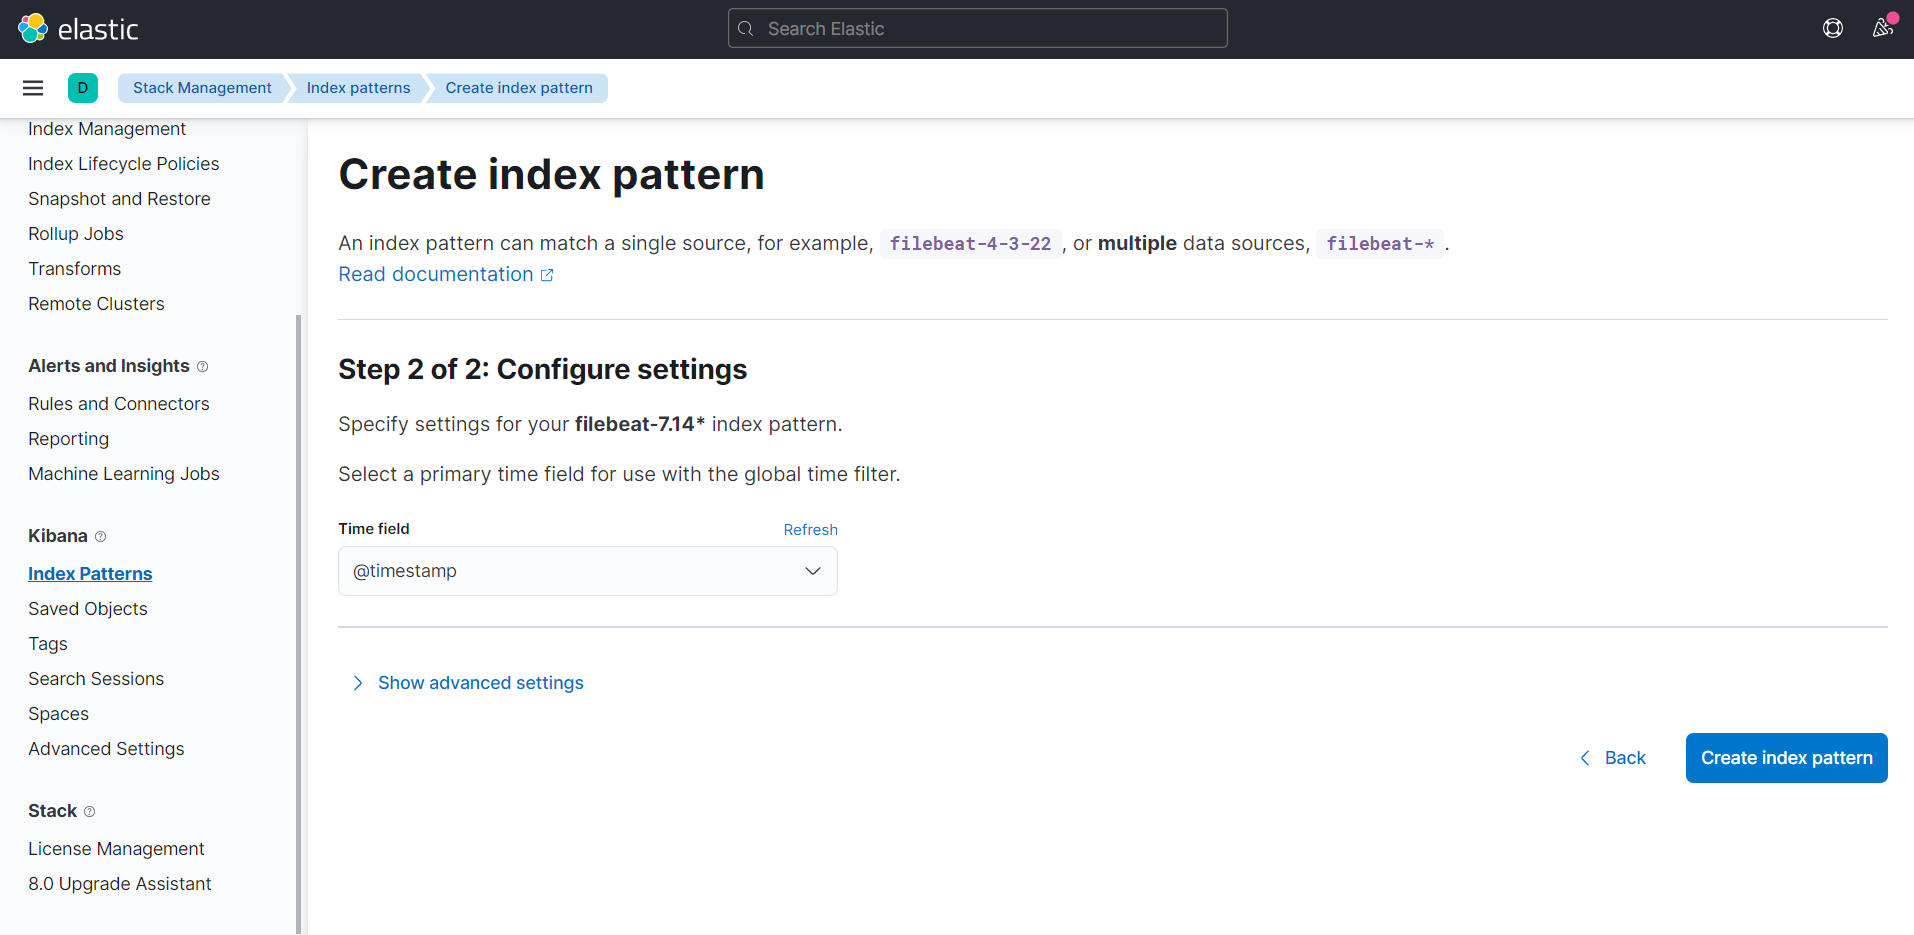Click the filebeat-4-3-22 code example
This screenshot has width=1914, height=935.
coord(970,244)
